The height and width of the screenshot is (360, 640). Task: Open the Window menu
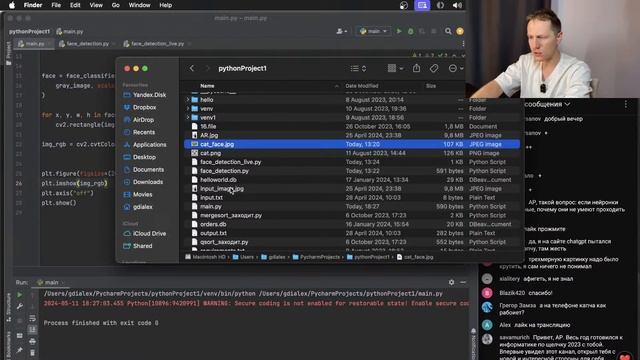(x=140, y=5)
